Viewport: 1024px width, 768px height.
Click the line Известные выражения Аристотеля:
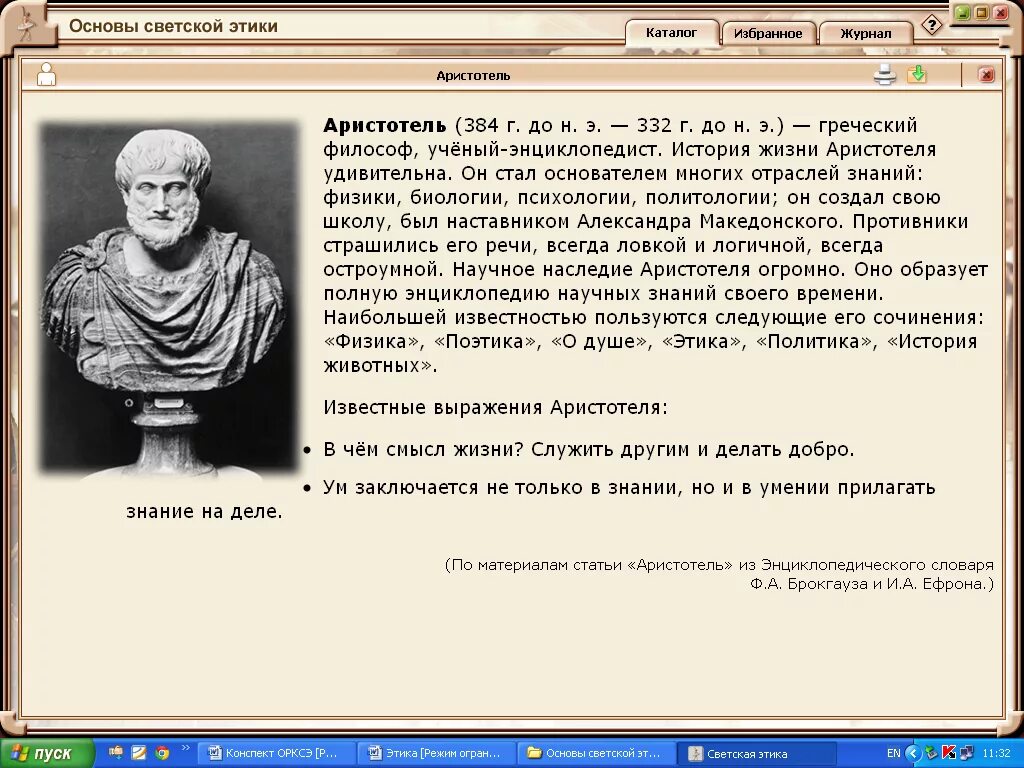pyautogui.click(x=496, y=408)
